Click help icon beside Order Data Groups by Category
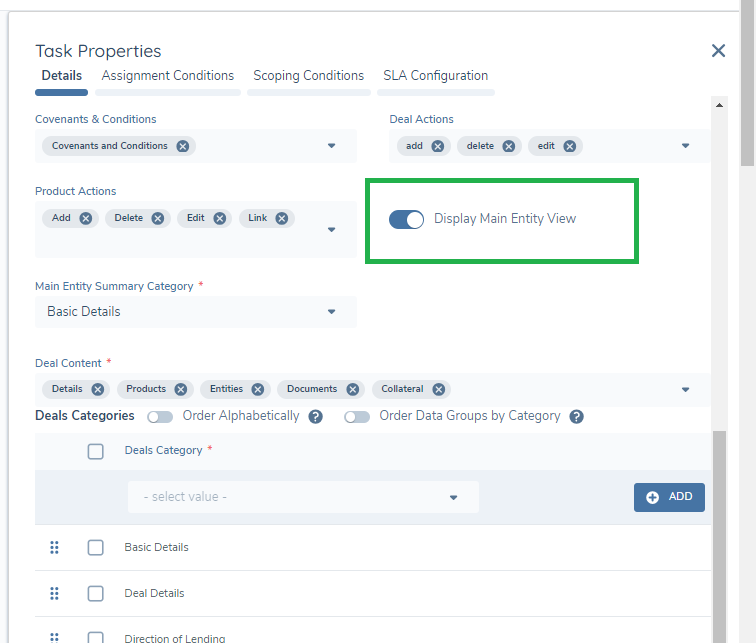The width and height of the screenshot is (756, 643). (x=576, y=417)
